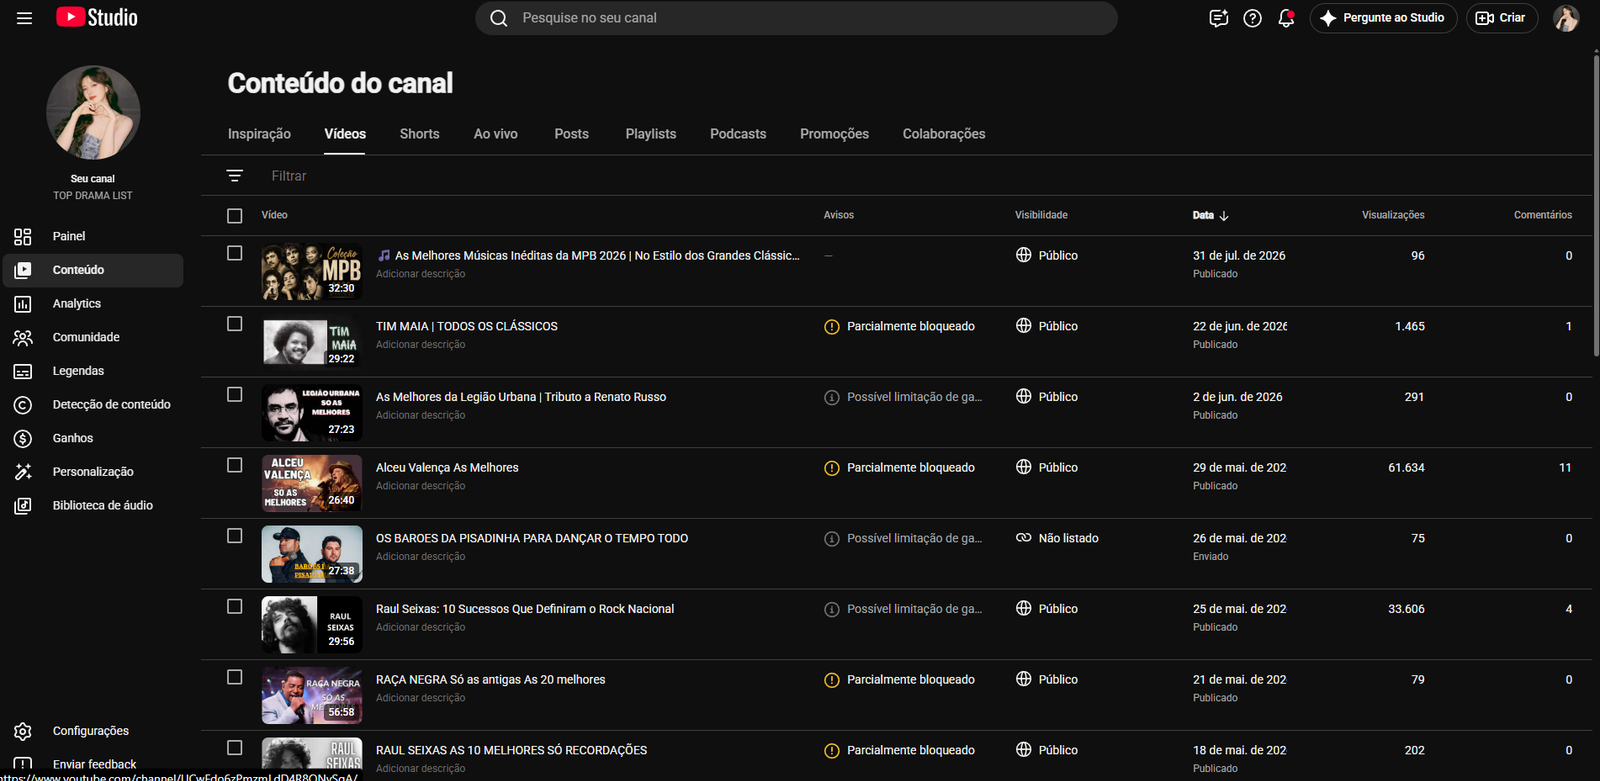This screenshot has height=781, width=1600.
Task: Switch to the Posts tab
Action: [x=572, y=134]
